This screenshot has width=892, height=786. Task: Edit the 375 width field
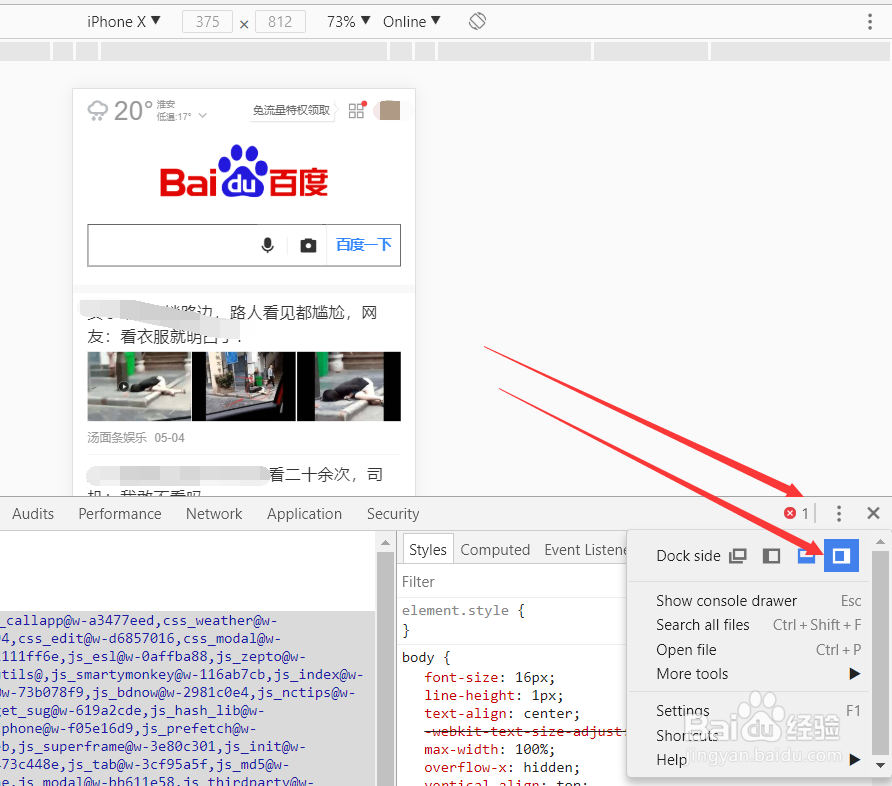click(x=207, y=22)
